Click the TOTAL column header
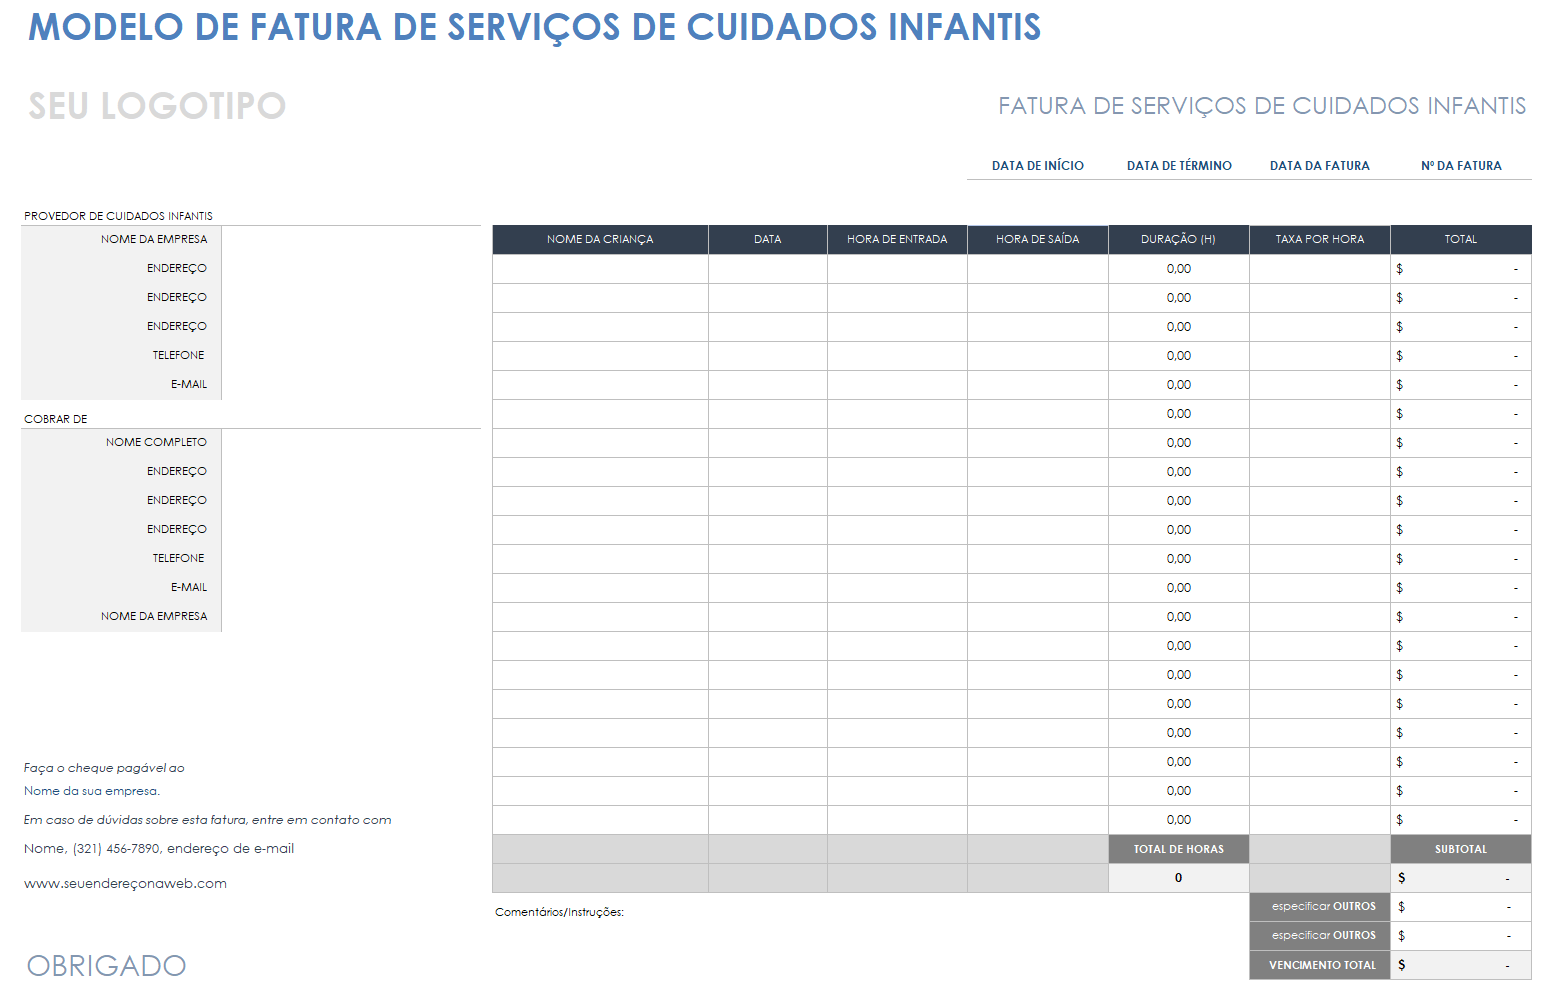Viewport: 1554px width, 999px height. click(1461, 239)
